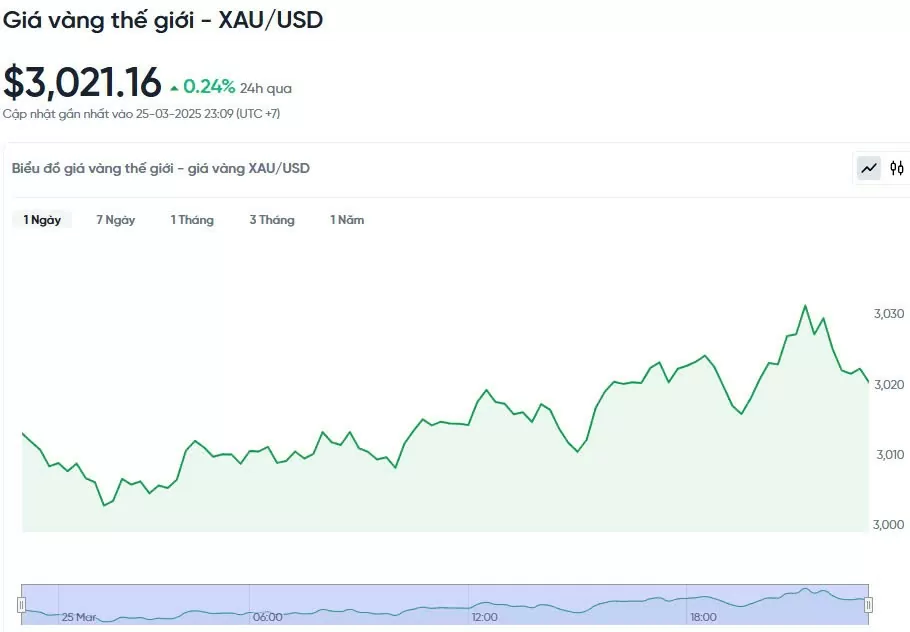Switch to the line chart view icon
910x632 pixels.
pyautogui.click(x=869, y=168)
